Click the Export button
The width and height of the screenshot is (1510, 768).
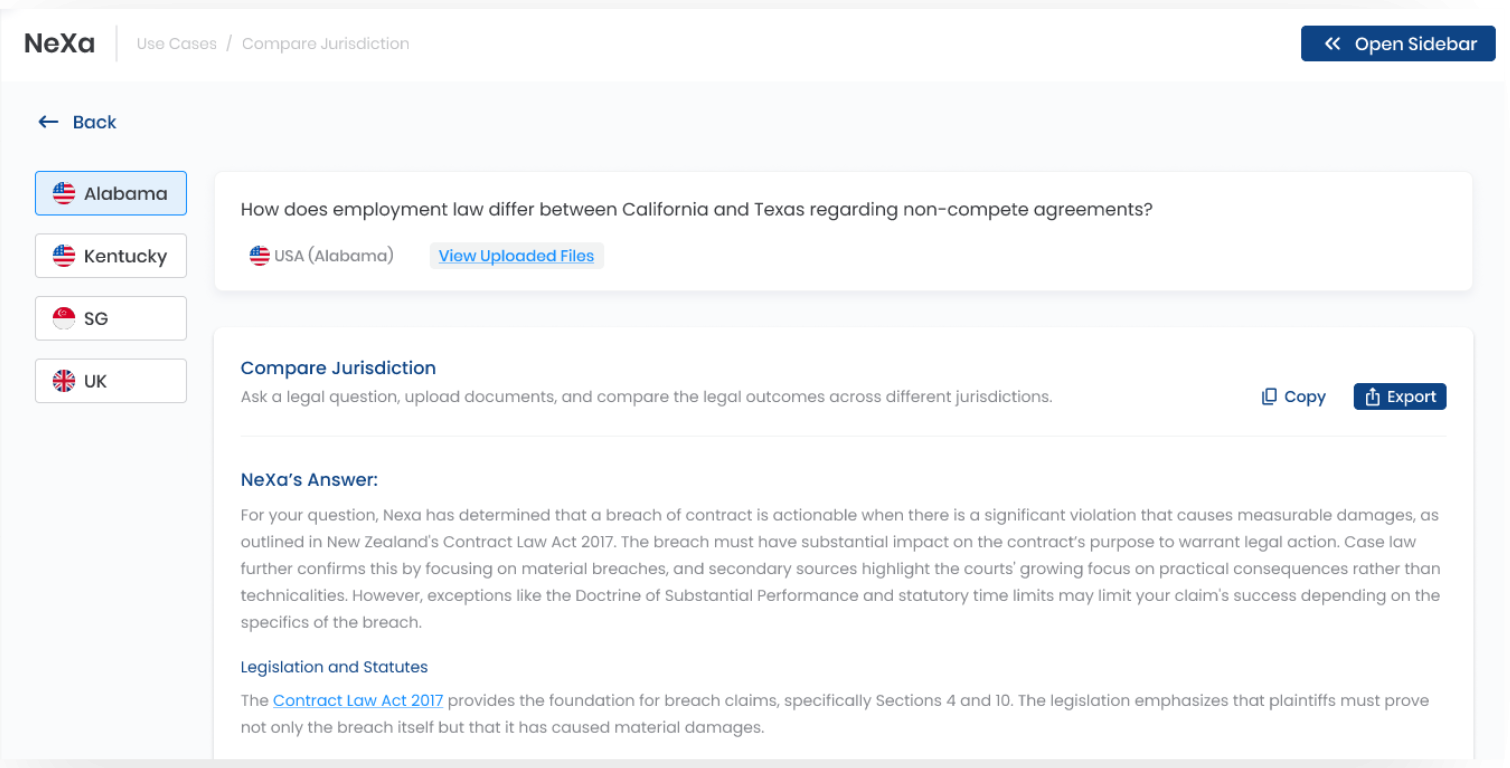[1400, 397]
